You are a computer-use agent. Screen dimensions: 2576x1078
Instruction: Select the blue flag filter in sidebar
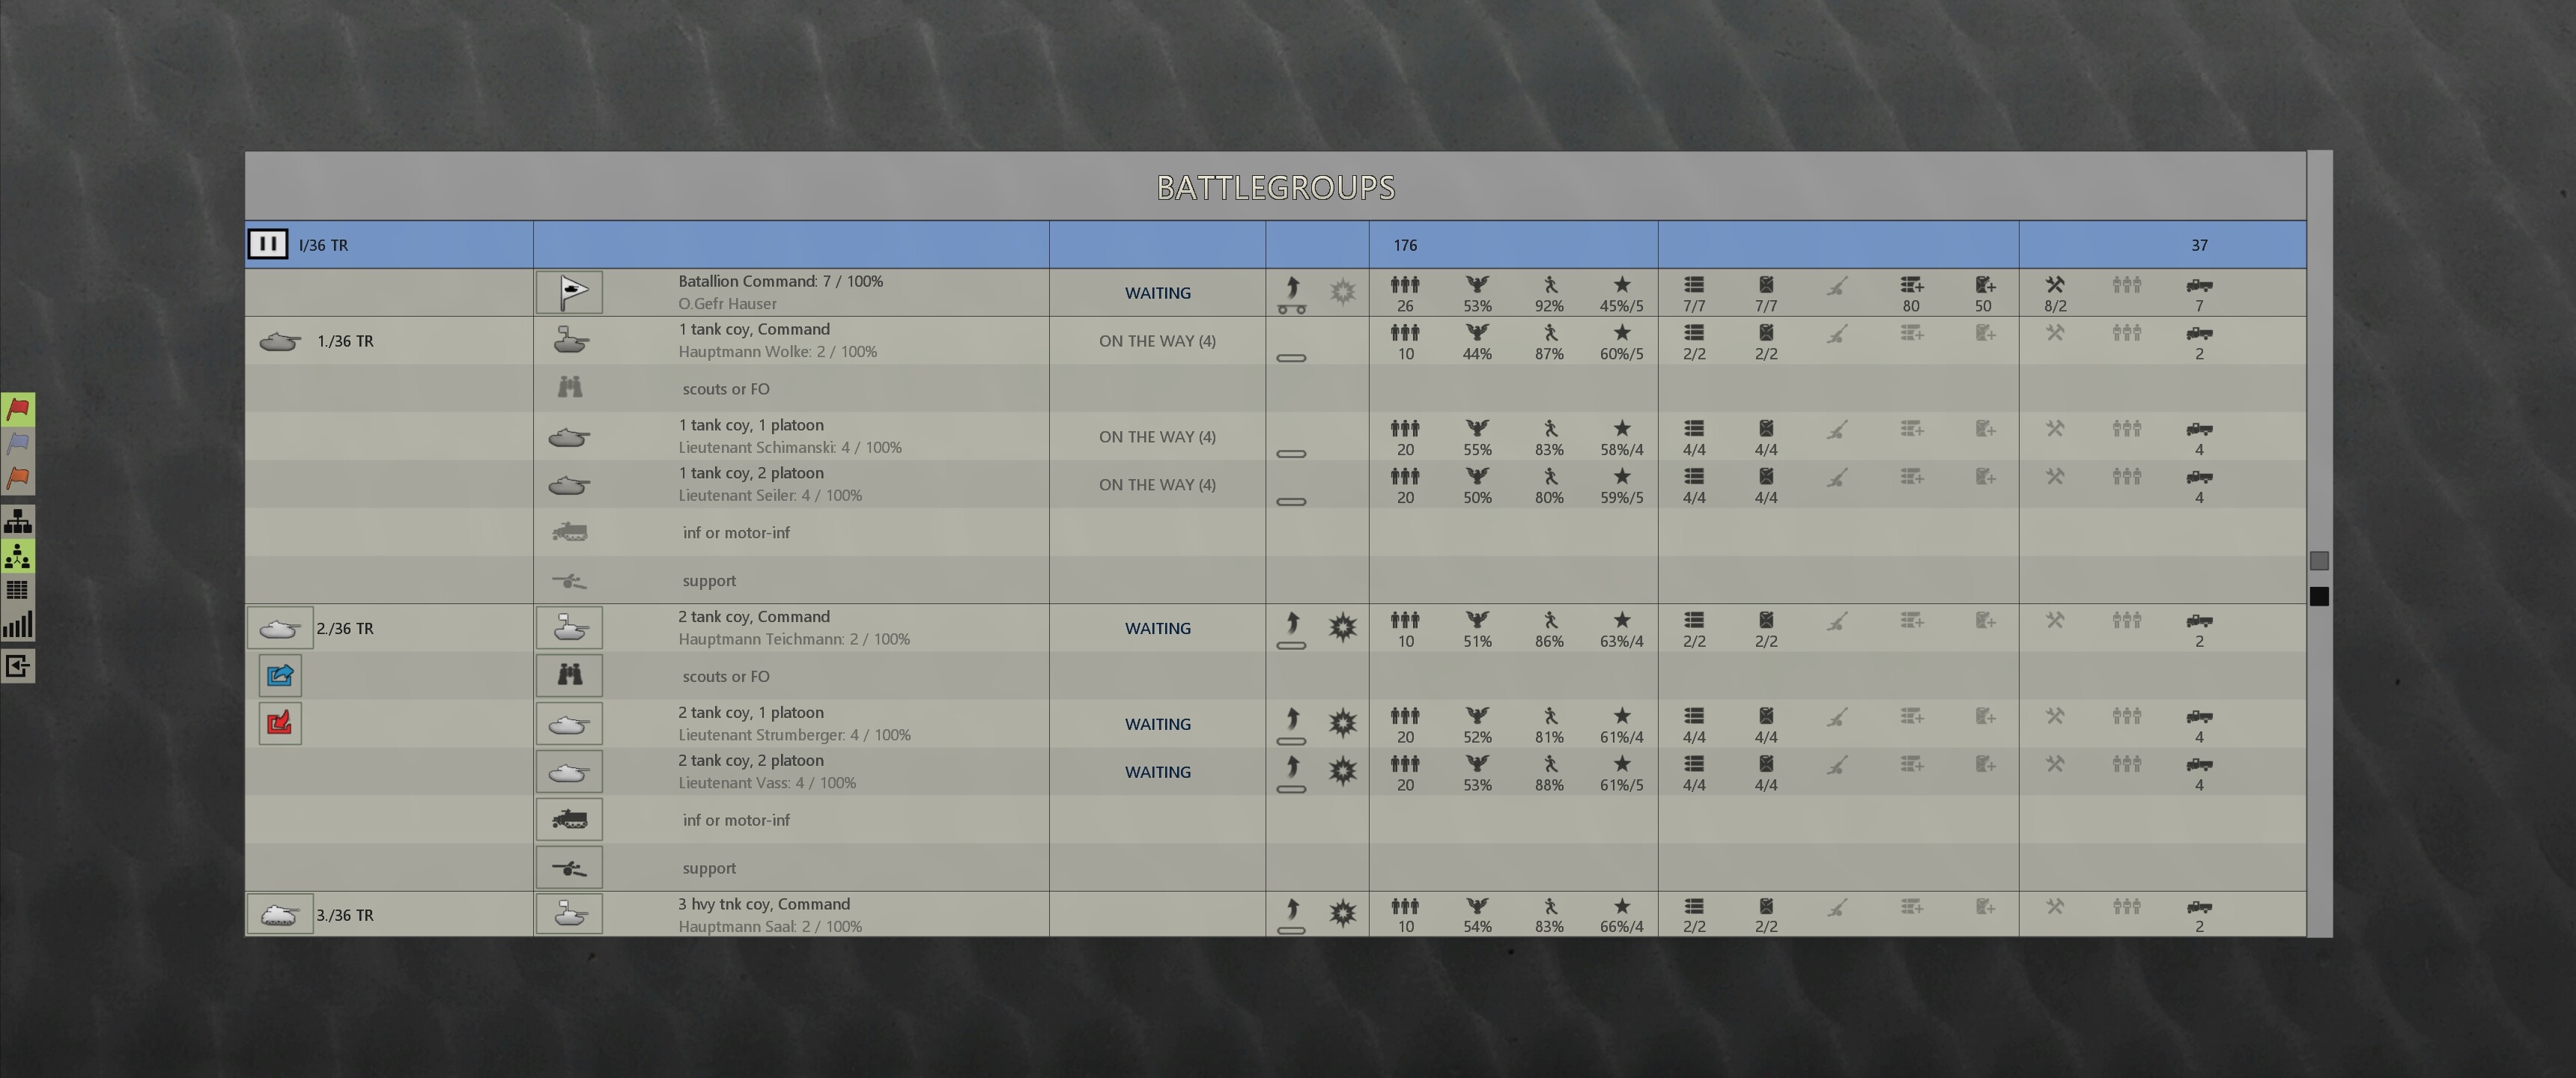point(17,444)
